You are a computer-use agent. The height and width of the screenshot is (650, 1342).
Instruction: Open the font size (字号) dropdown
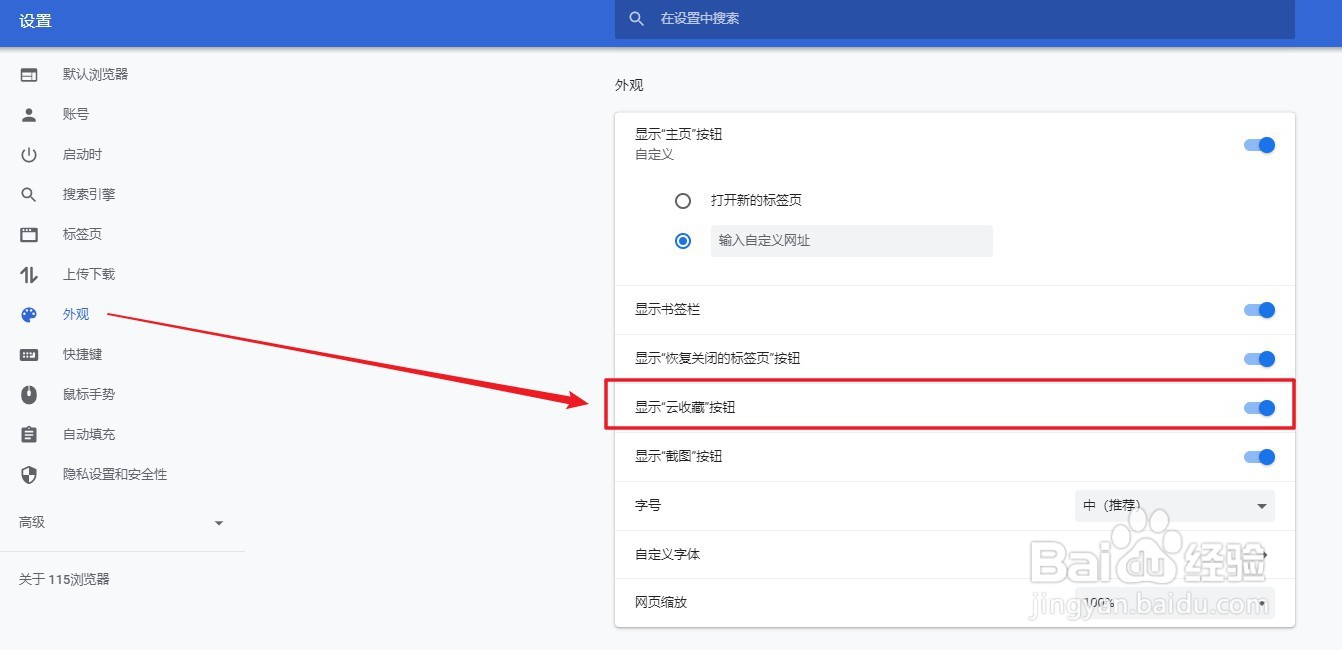[1174, 506]
